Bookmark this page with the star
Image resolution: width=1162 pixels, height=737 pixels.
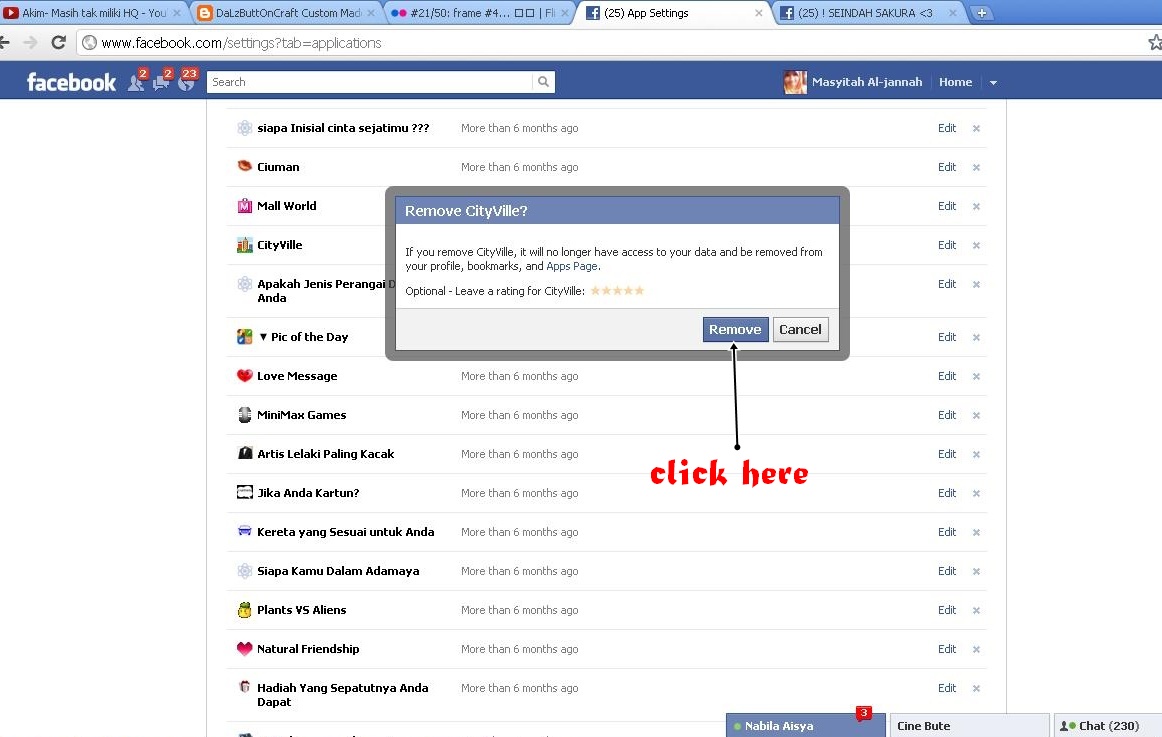click(x=1154, y=43)
